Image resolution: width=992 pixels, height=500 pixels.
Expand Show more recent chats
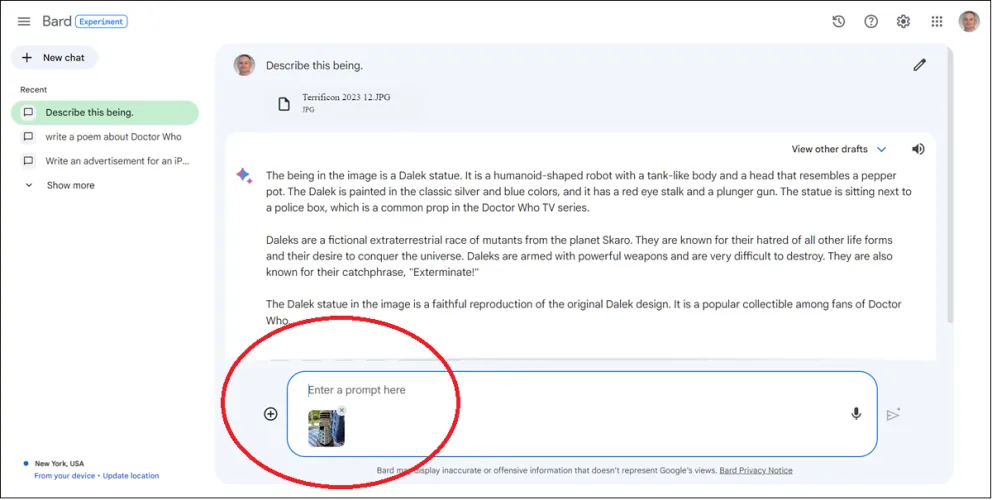[x=70, y=185]
